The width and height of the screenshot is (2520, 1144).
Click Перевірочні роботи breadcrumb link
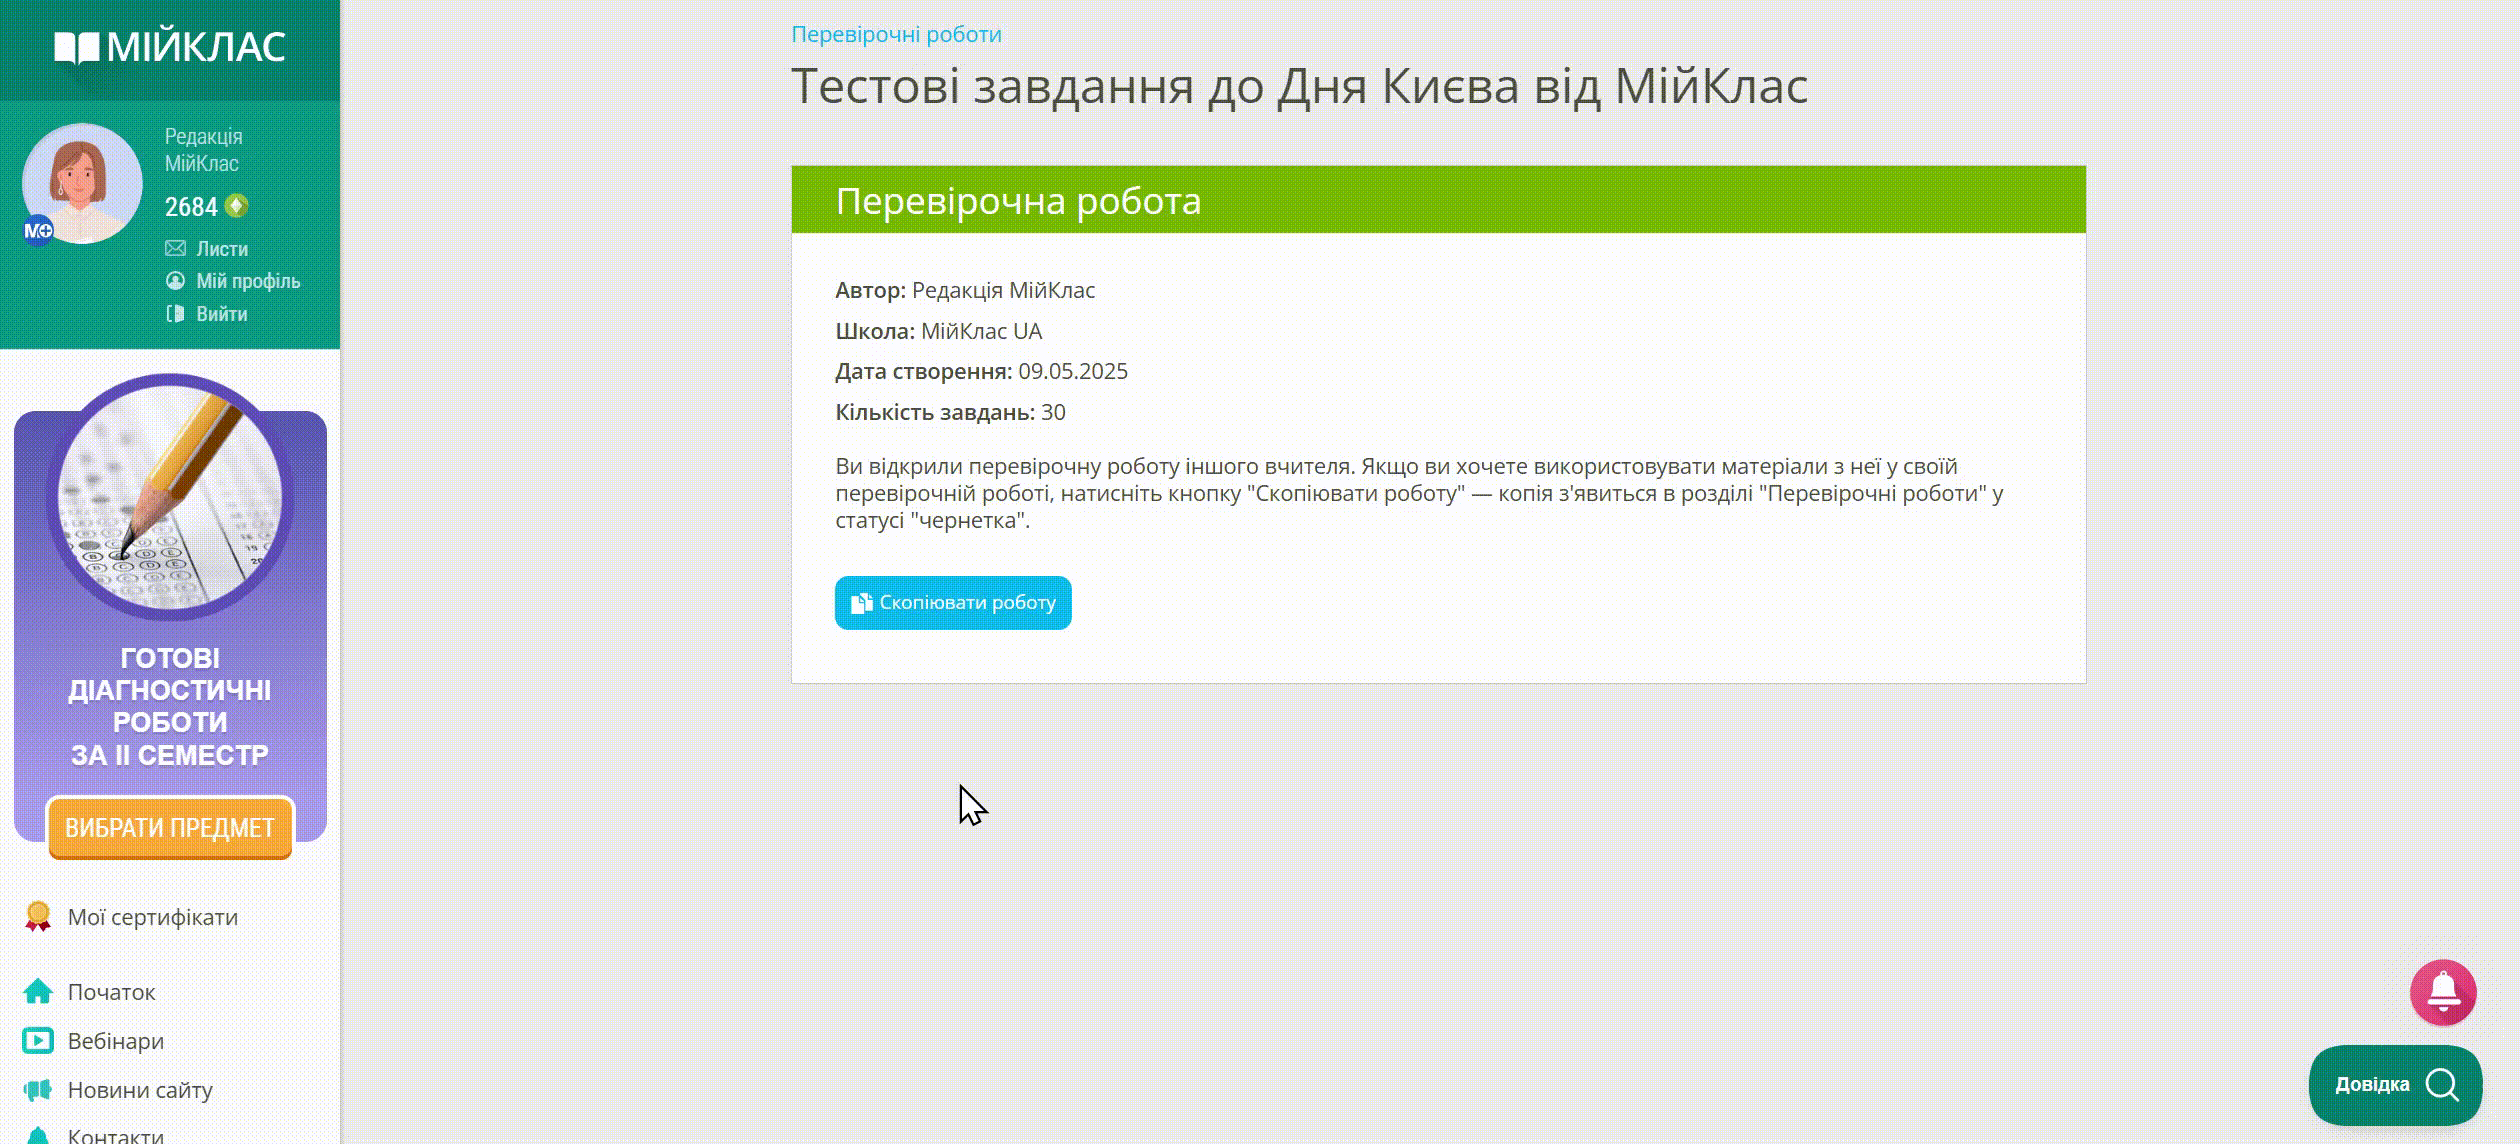[896, 34]
